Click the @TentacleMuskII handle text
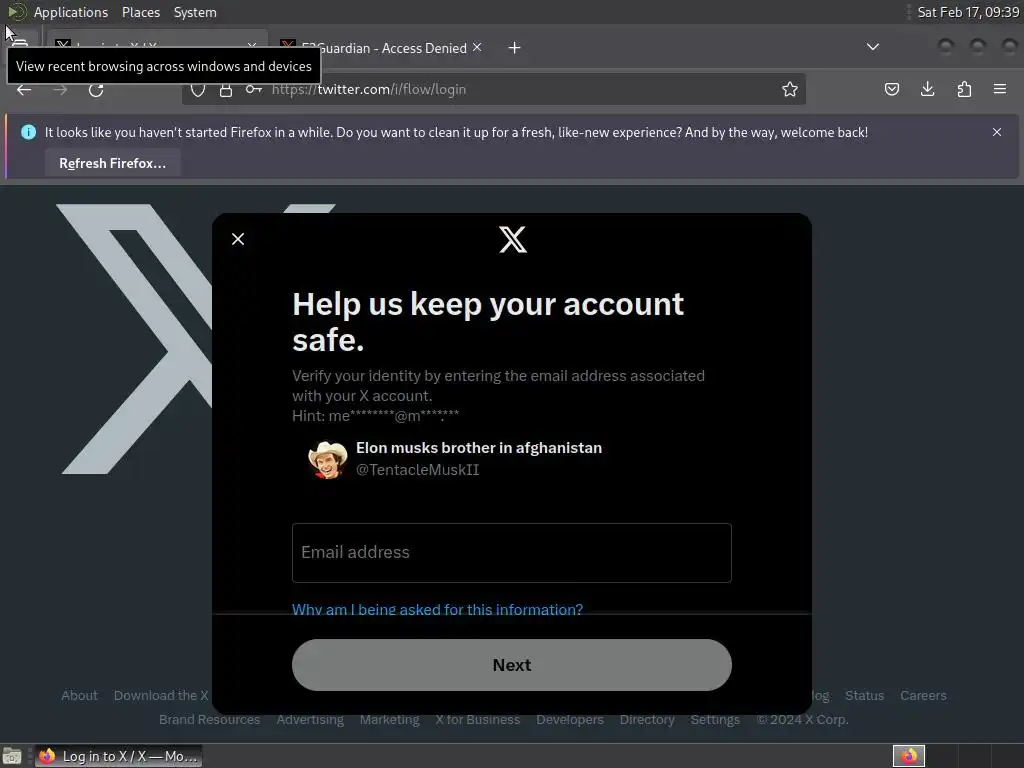 [x=417, y=470]
